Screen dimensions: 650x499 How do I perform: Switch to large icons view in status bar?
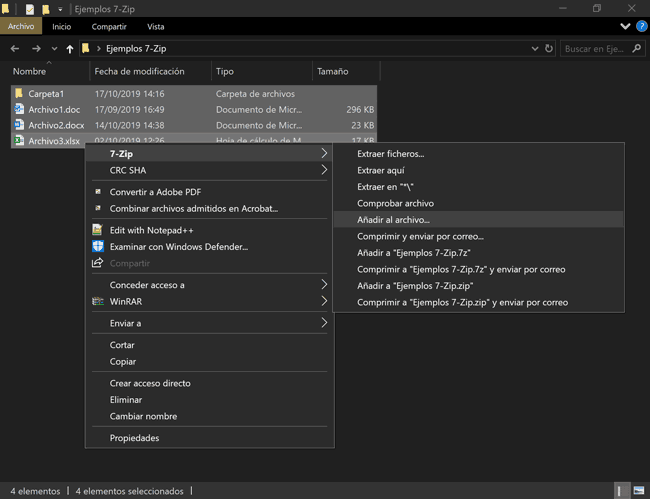pyautogui.click(x=639, y=491)
